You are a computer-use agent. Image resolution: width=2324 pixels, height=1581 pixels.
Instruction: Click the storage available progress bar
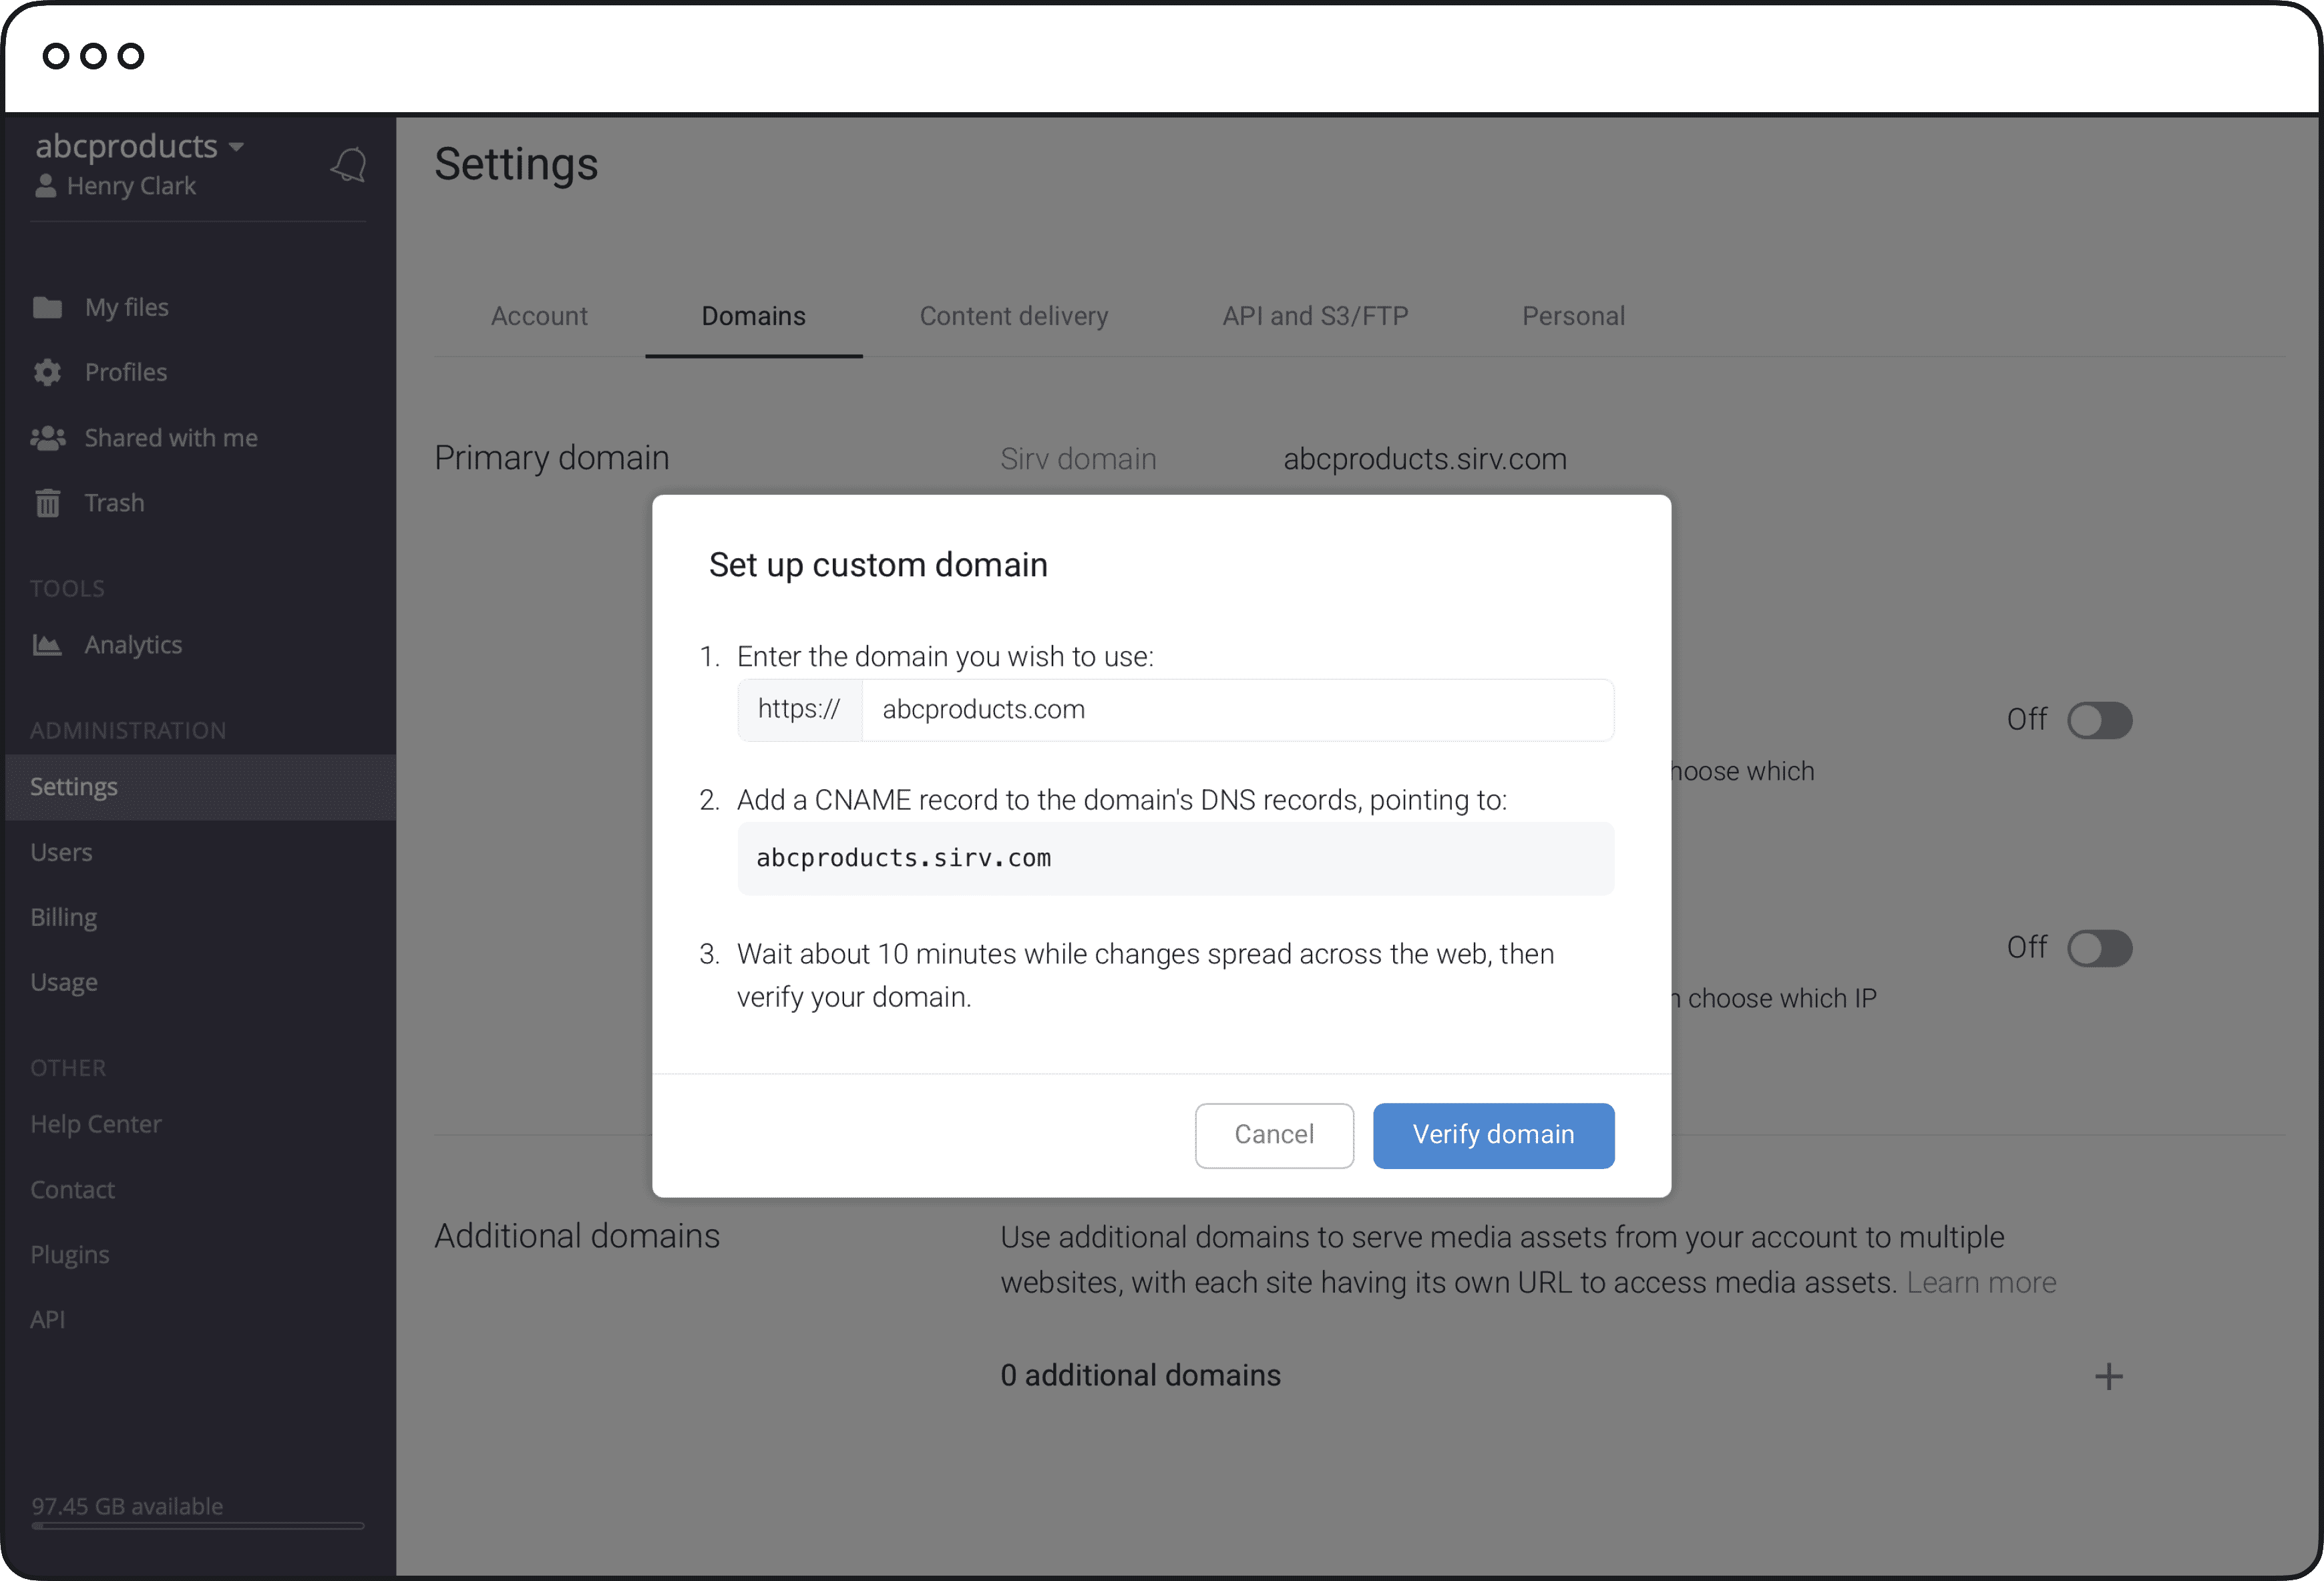tap(197, 1526)
